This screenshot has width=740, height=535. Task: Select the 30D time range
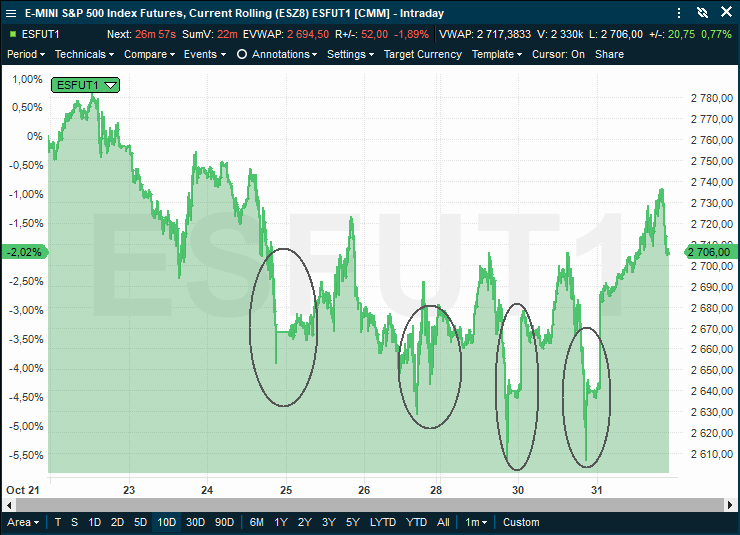(195, 522)
